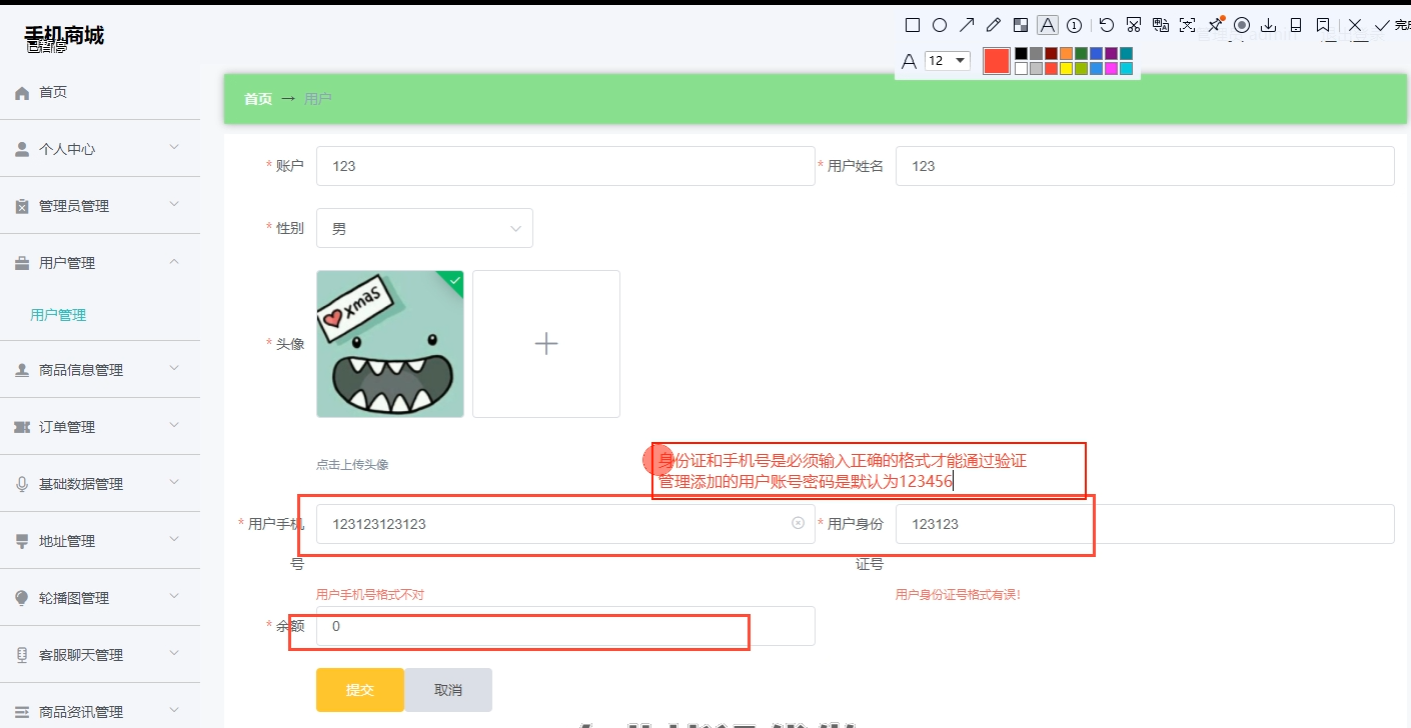Click the 轮播图管理 bulb icon
The width and height of the screenshot is (1411, 728).
pos(22,598)
